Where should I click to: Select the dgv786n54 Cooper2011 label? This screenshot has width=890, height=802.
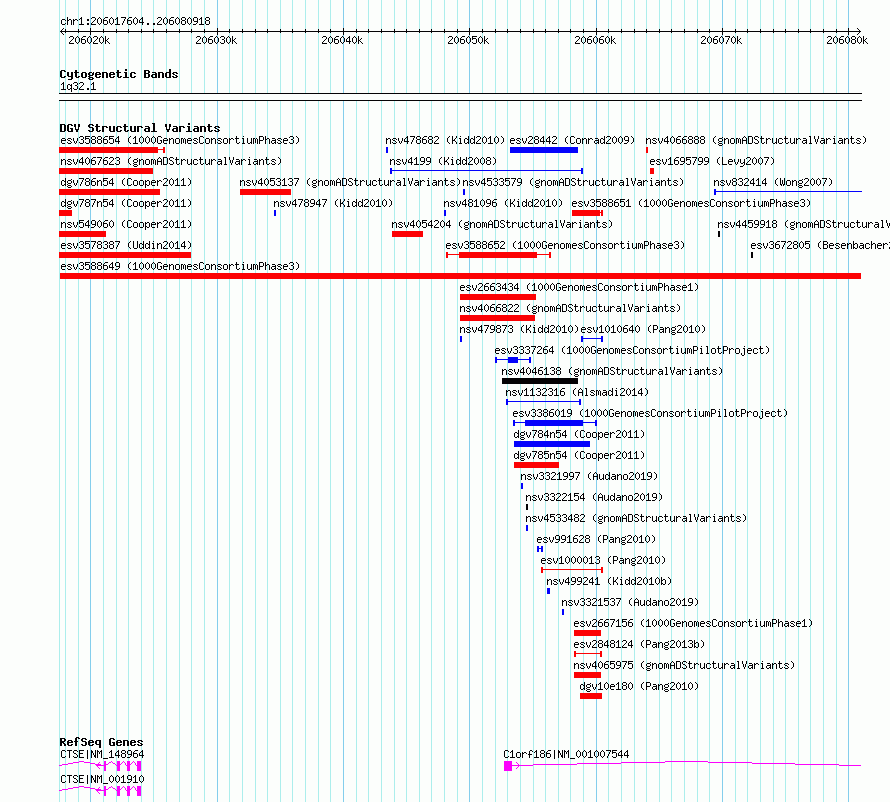click(126, 182)
